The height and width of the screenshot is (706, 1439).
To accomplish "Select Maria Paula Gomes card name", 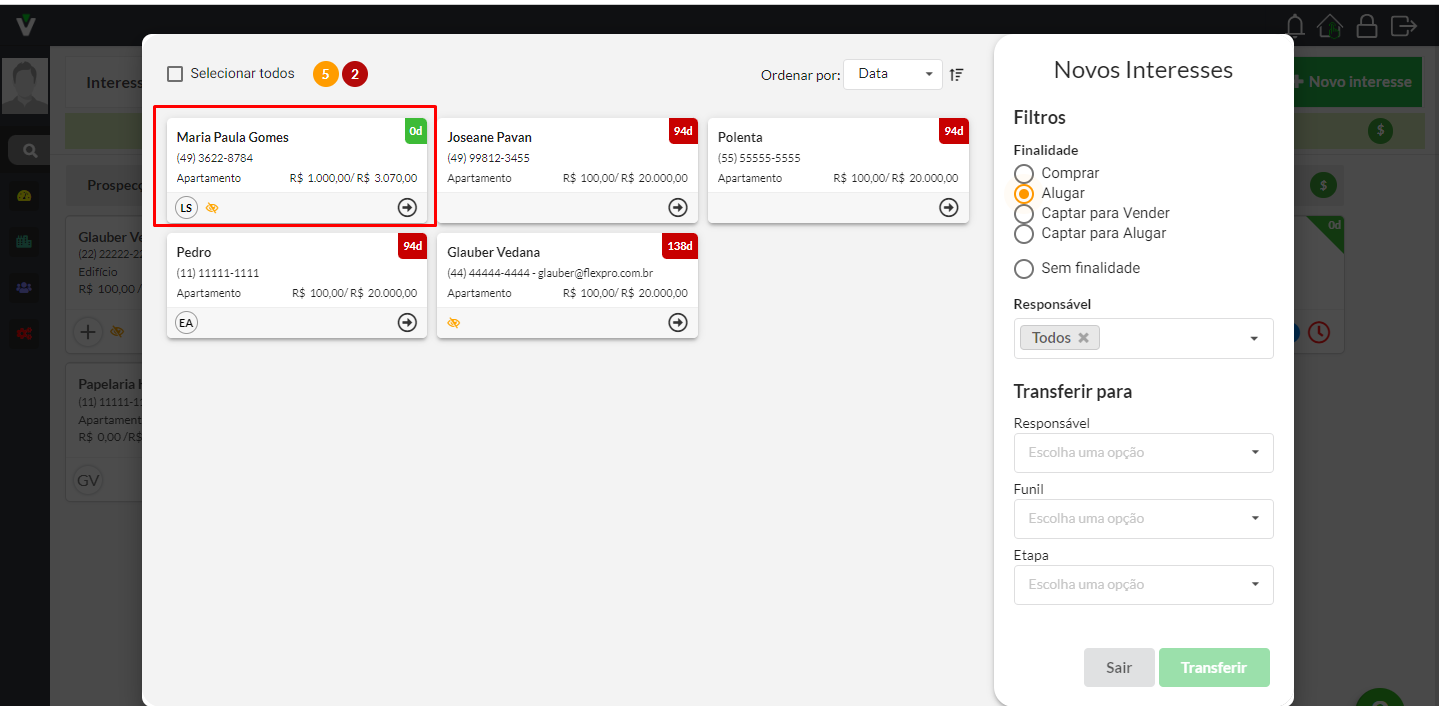I will click(233, 138).
